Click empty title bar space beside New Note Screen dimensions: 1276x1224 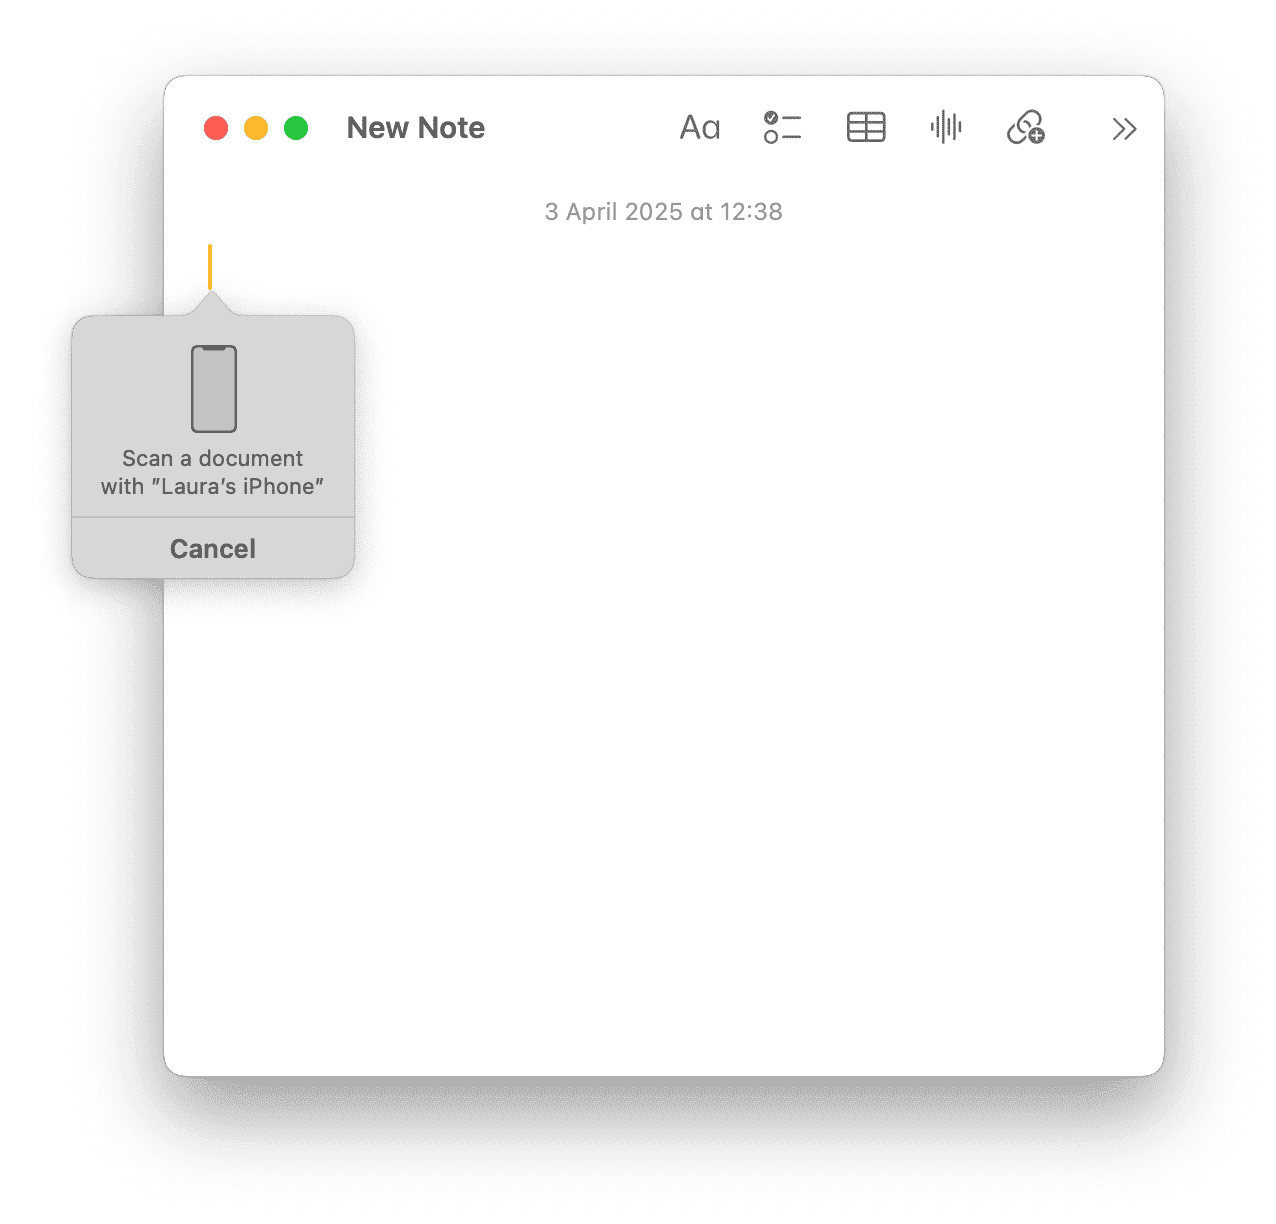(x=580, y=128)
